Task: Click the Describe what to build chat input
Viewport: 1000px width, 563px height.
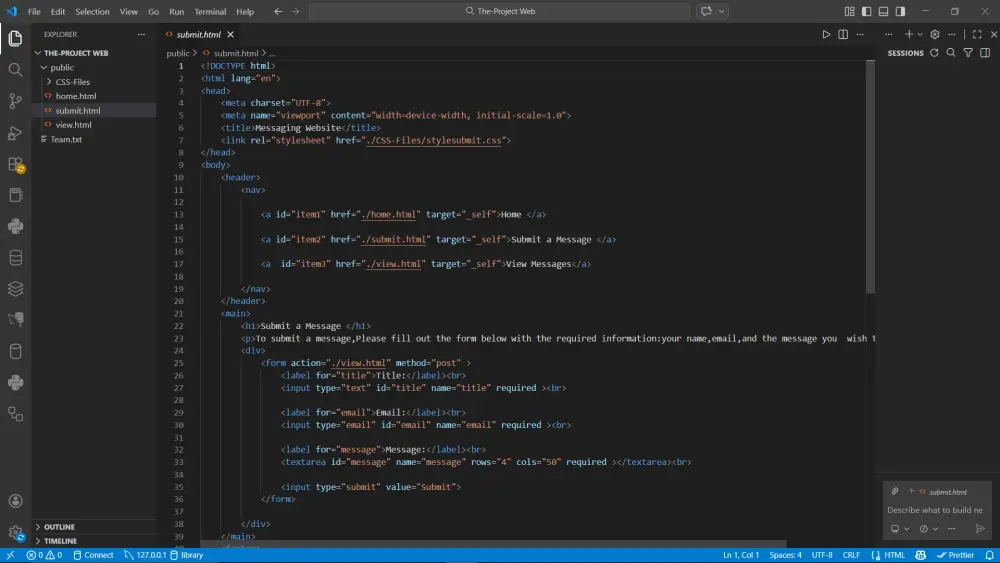Action: 934,510
